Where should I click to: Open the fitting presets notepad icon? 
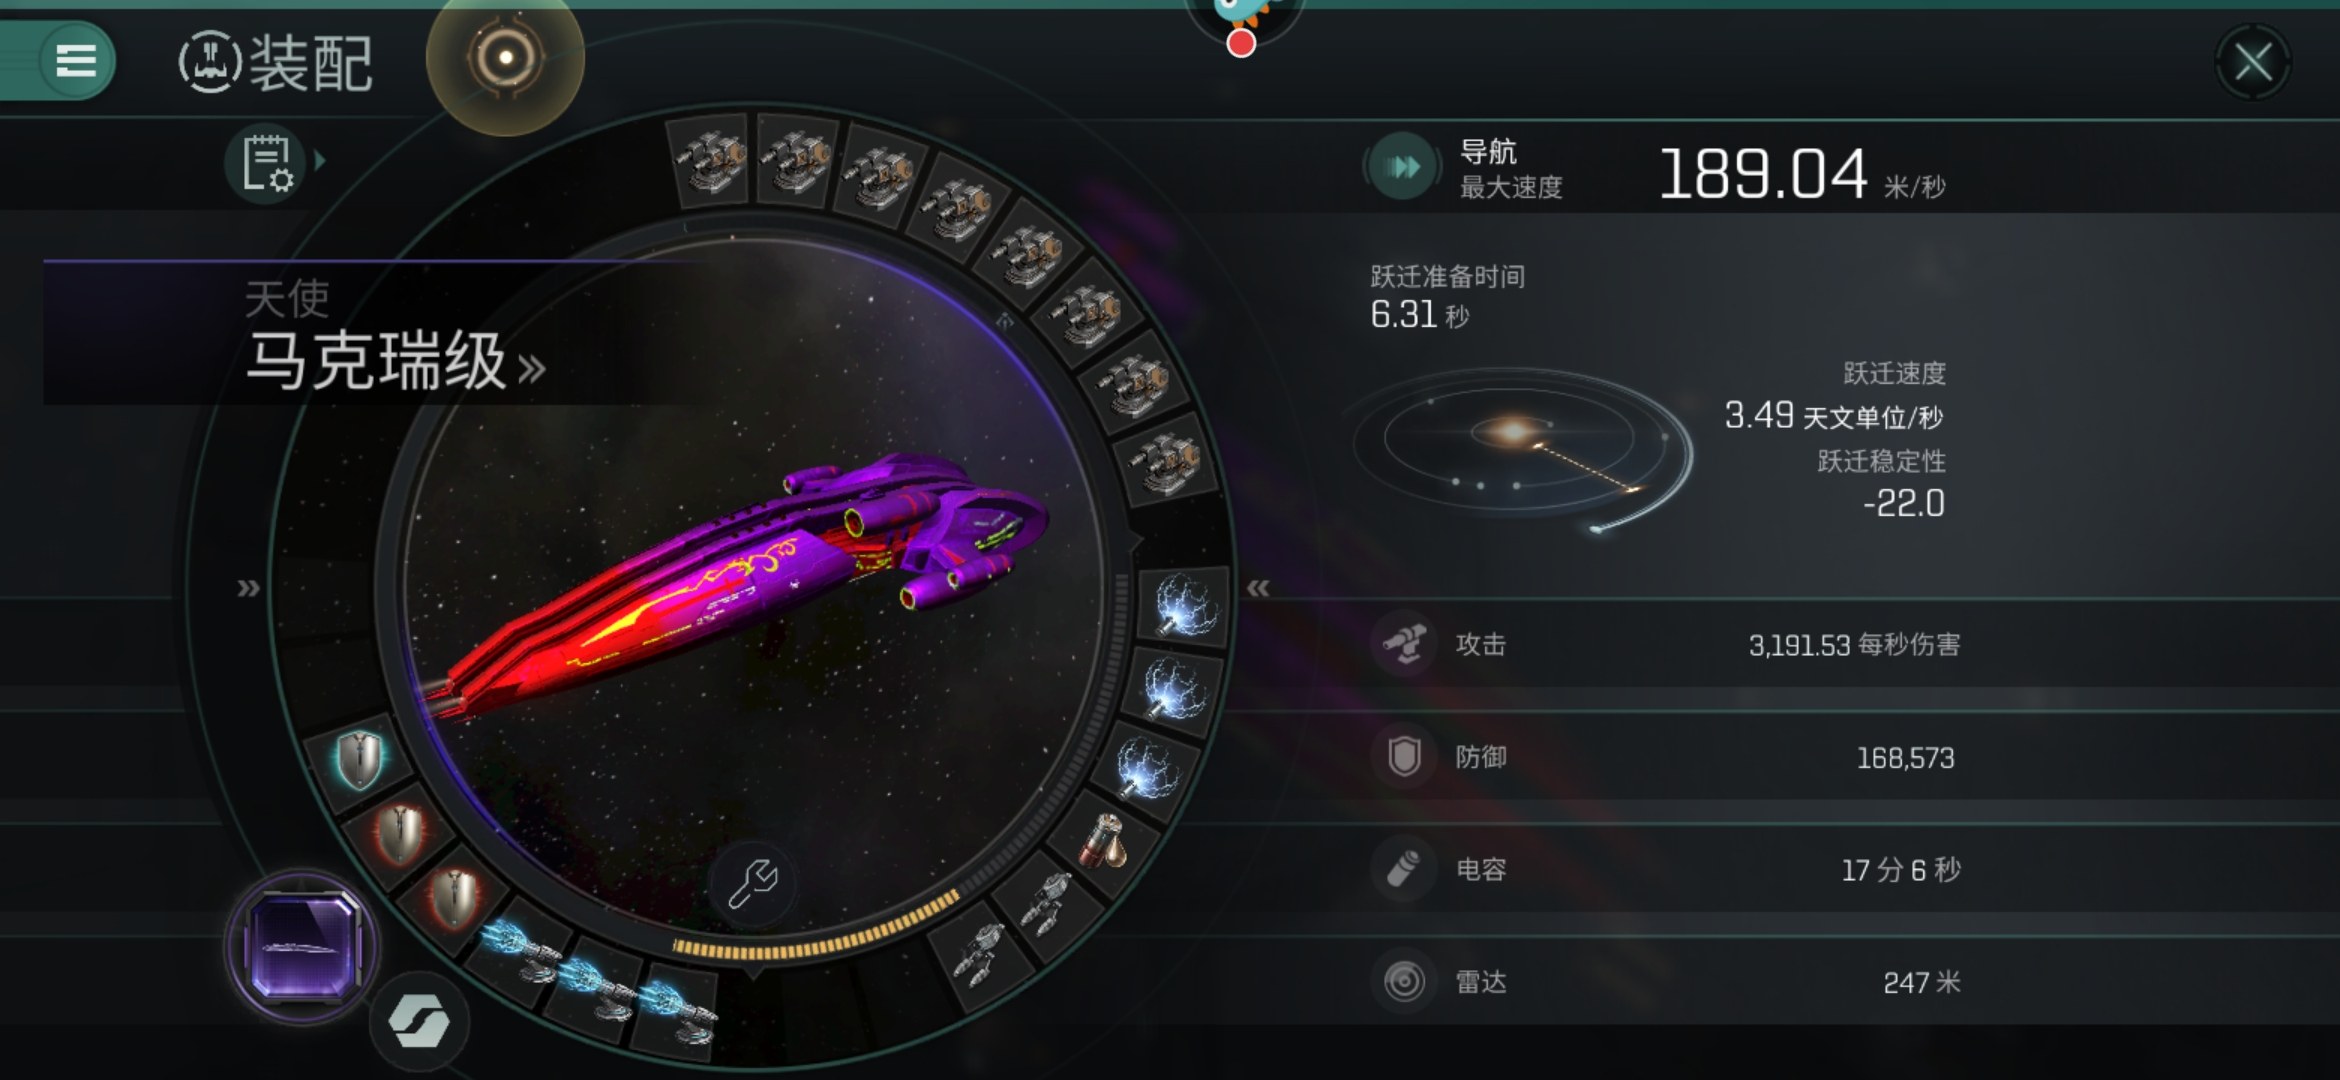click(266, 163)
